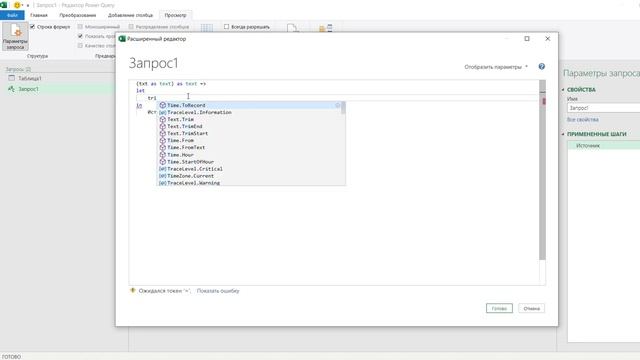Click constant icon beside TraceLevel.Information suggestion
Image resolution: width=640 pixels, height=360 pixels.
pyautogui.click(x=162, y=112)
